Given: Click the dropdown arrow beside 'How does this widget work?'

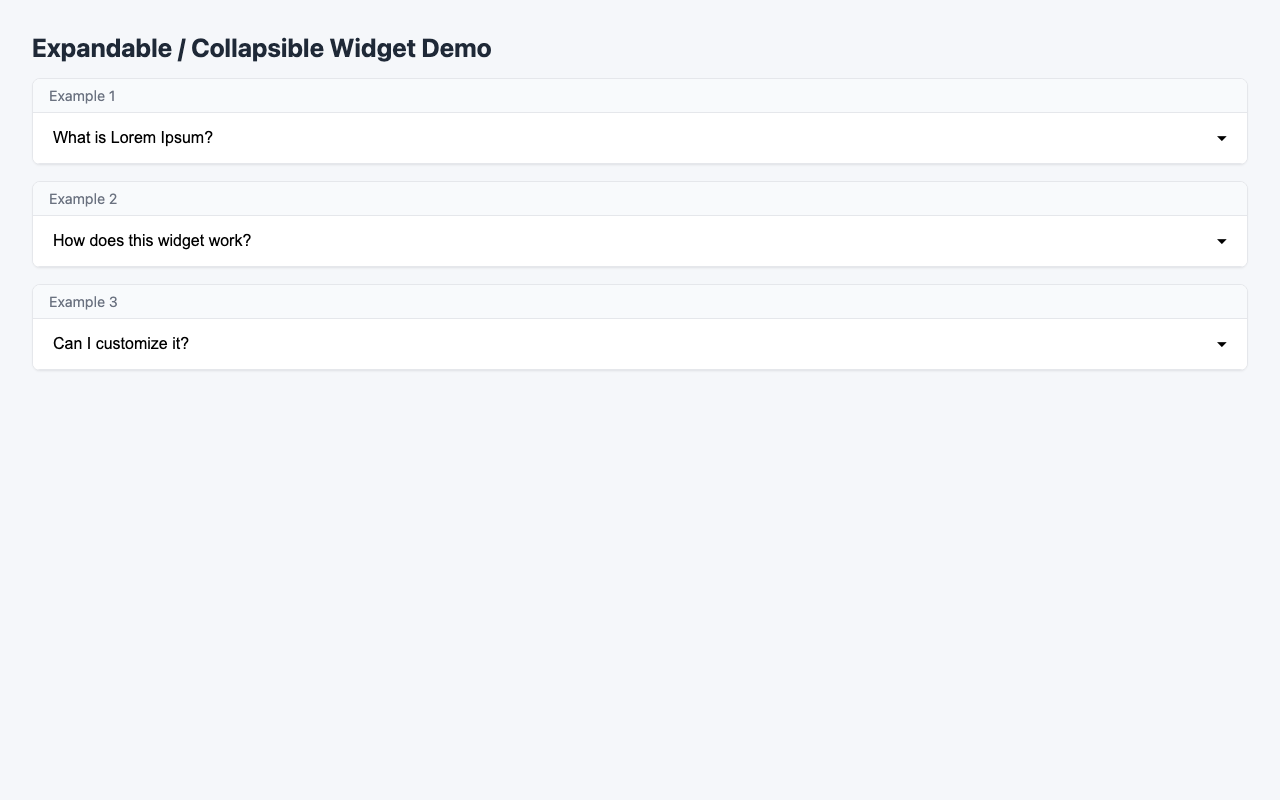Looking at the screenshot, I should click(1221, 241).
